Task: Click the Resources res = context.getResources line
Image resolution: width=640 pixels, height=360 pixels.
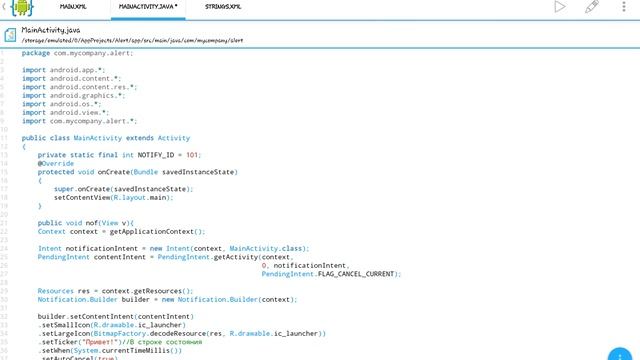Action: (115, 291)
